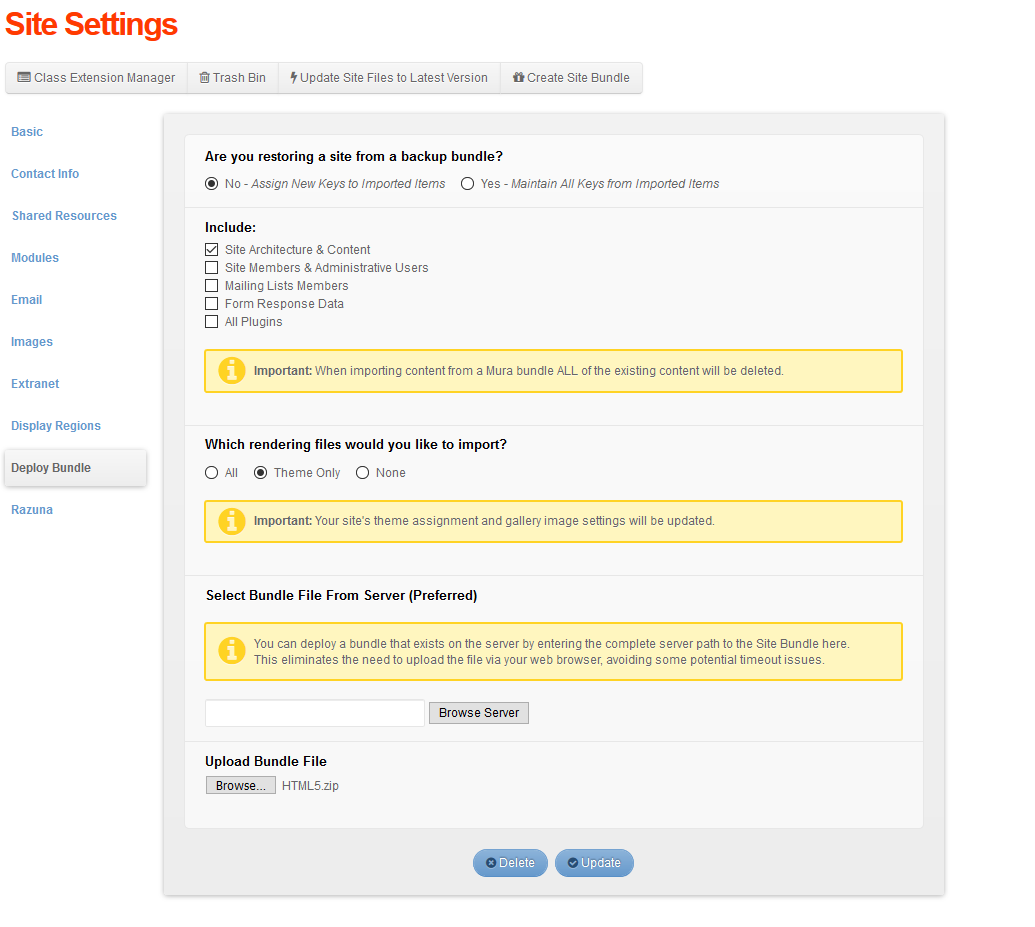1035x927 pixels.
Task: Click the server path input field
Action: tap(313, 712)
